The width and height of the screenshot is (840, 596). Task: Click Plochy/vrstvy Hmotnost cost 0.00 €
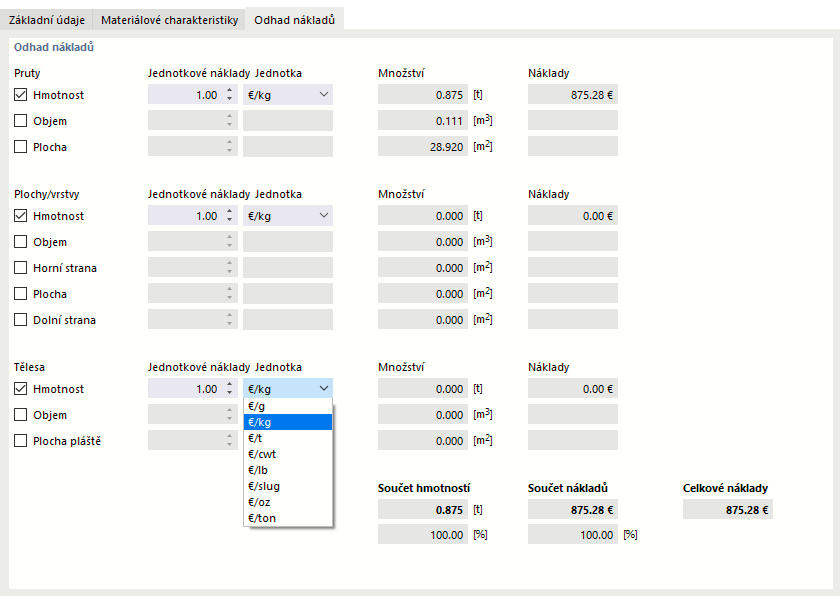coord(573,216)
